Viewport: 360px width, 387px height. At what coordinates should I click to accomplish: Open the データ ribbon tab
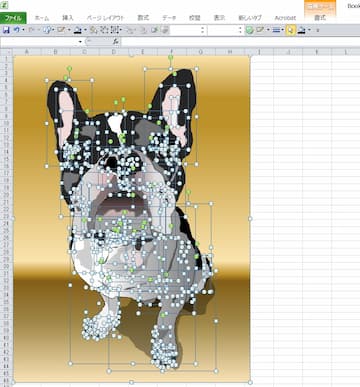169,18
